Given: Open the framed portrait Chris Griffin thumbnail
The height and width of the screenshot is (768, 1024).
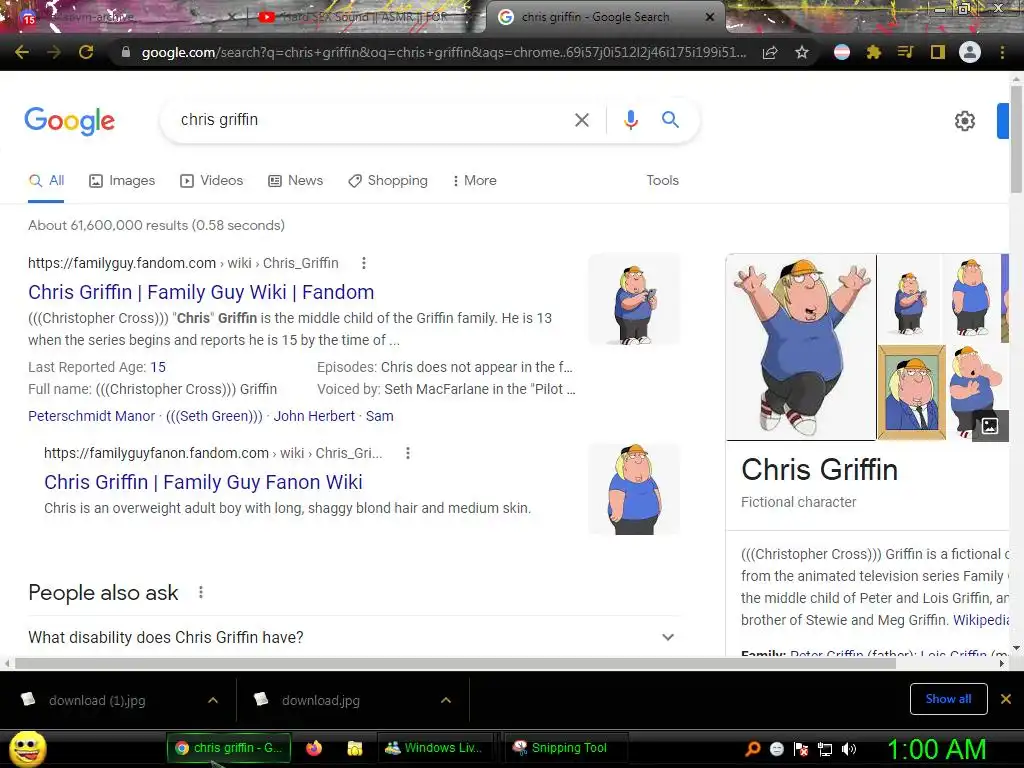Looking at the screenshot, I should click(x=912, y=392).
